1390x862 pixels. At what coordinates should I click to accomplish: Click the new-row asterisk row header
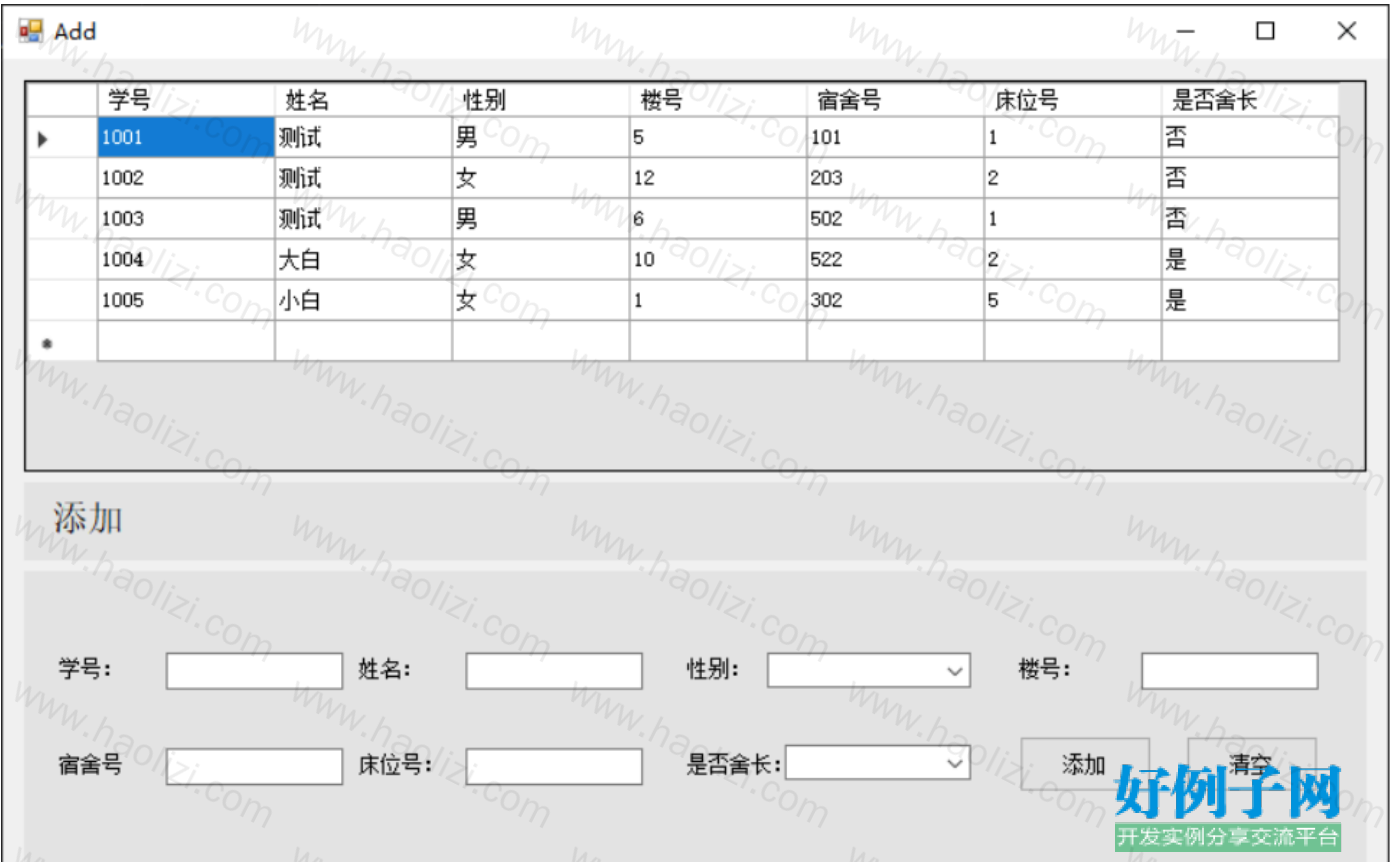pyautogui.click(x=62, y=342)
